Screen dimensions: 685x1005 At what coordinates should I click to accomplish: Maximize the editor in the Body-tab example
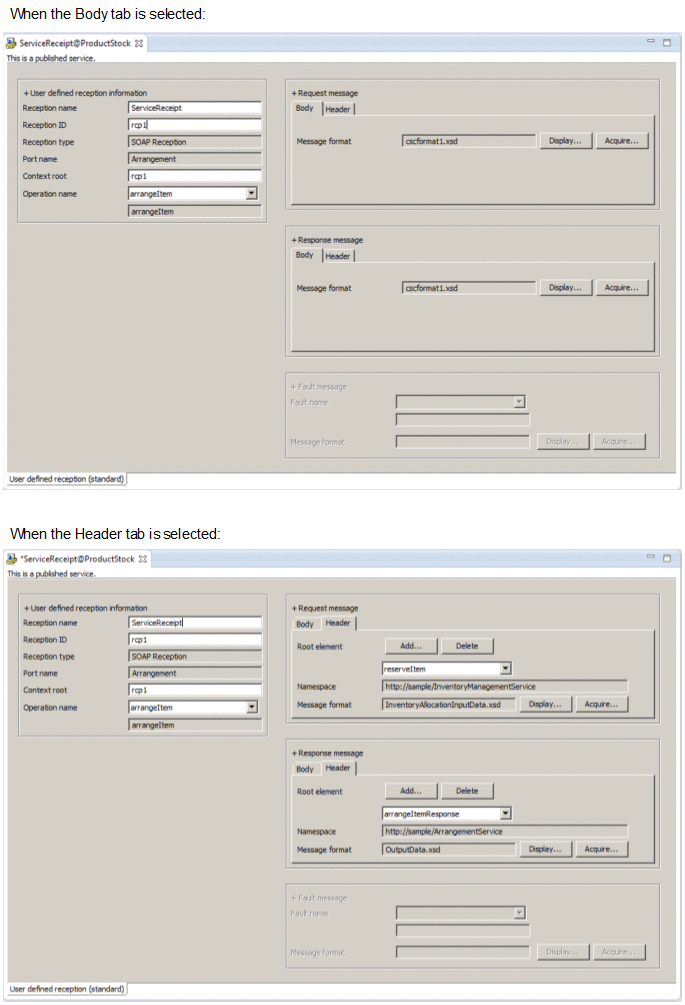667,42
